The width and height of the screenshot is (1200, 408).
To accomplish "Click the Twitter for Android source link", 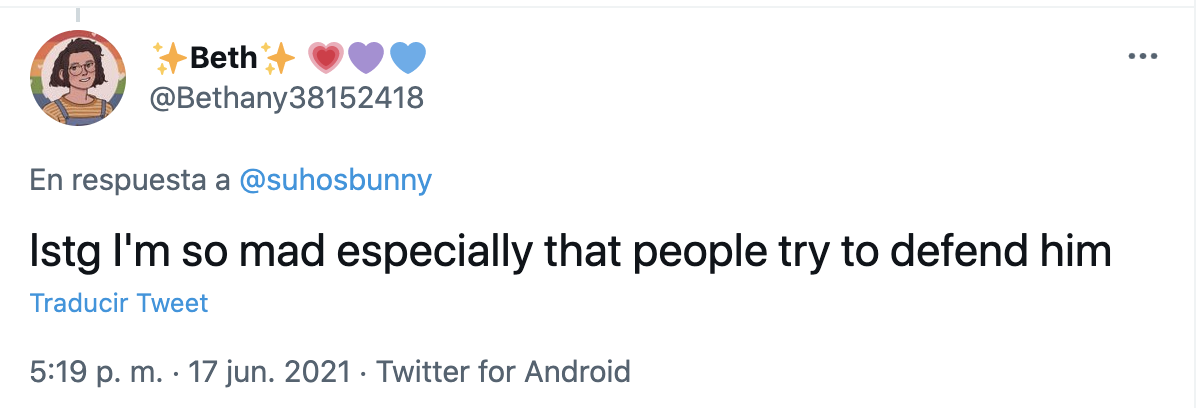I will [x=504, y=373].
